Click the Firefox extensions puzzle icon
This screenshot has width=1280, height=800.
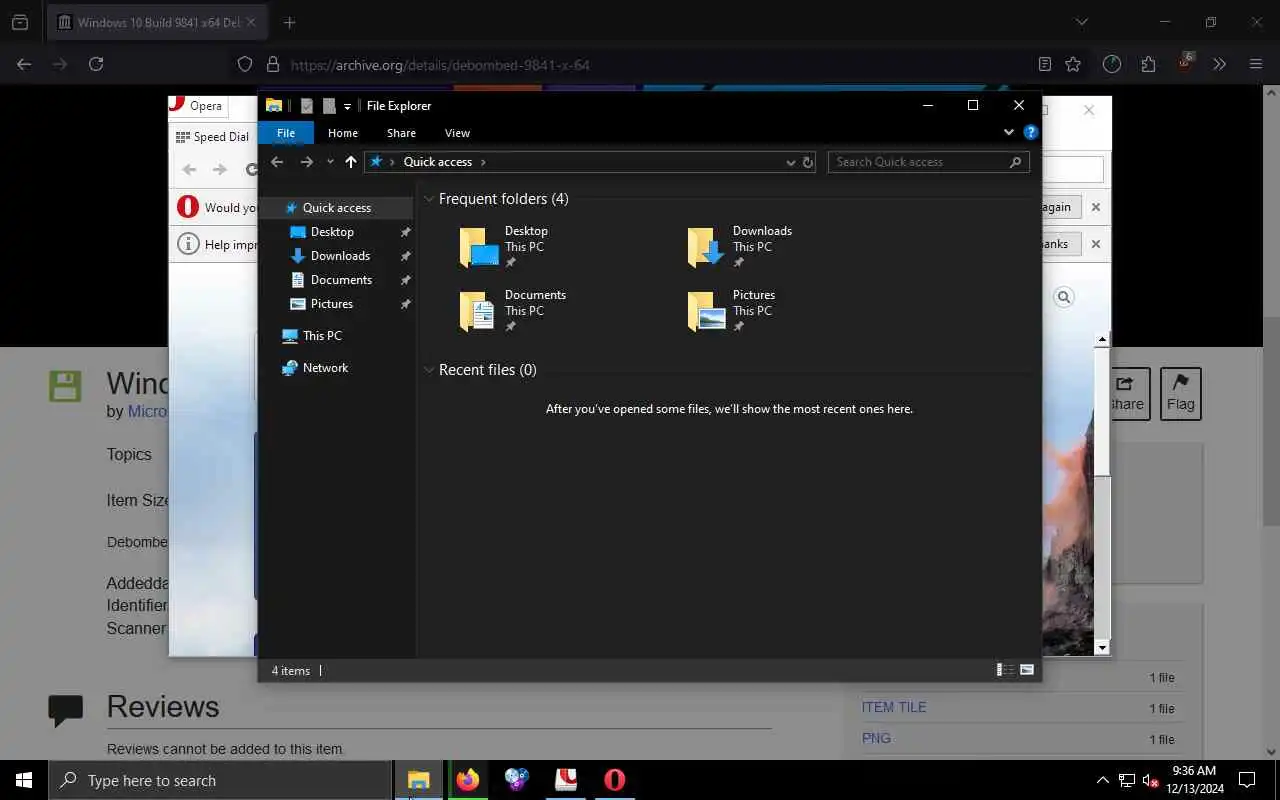point(1148,64)
